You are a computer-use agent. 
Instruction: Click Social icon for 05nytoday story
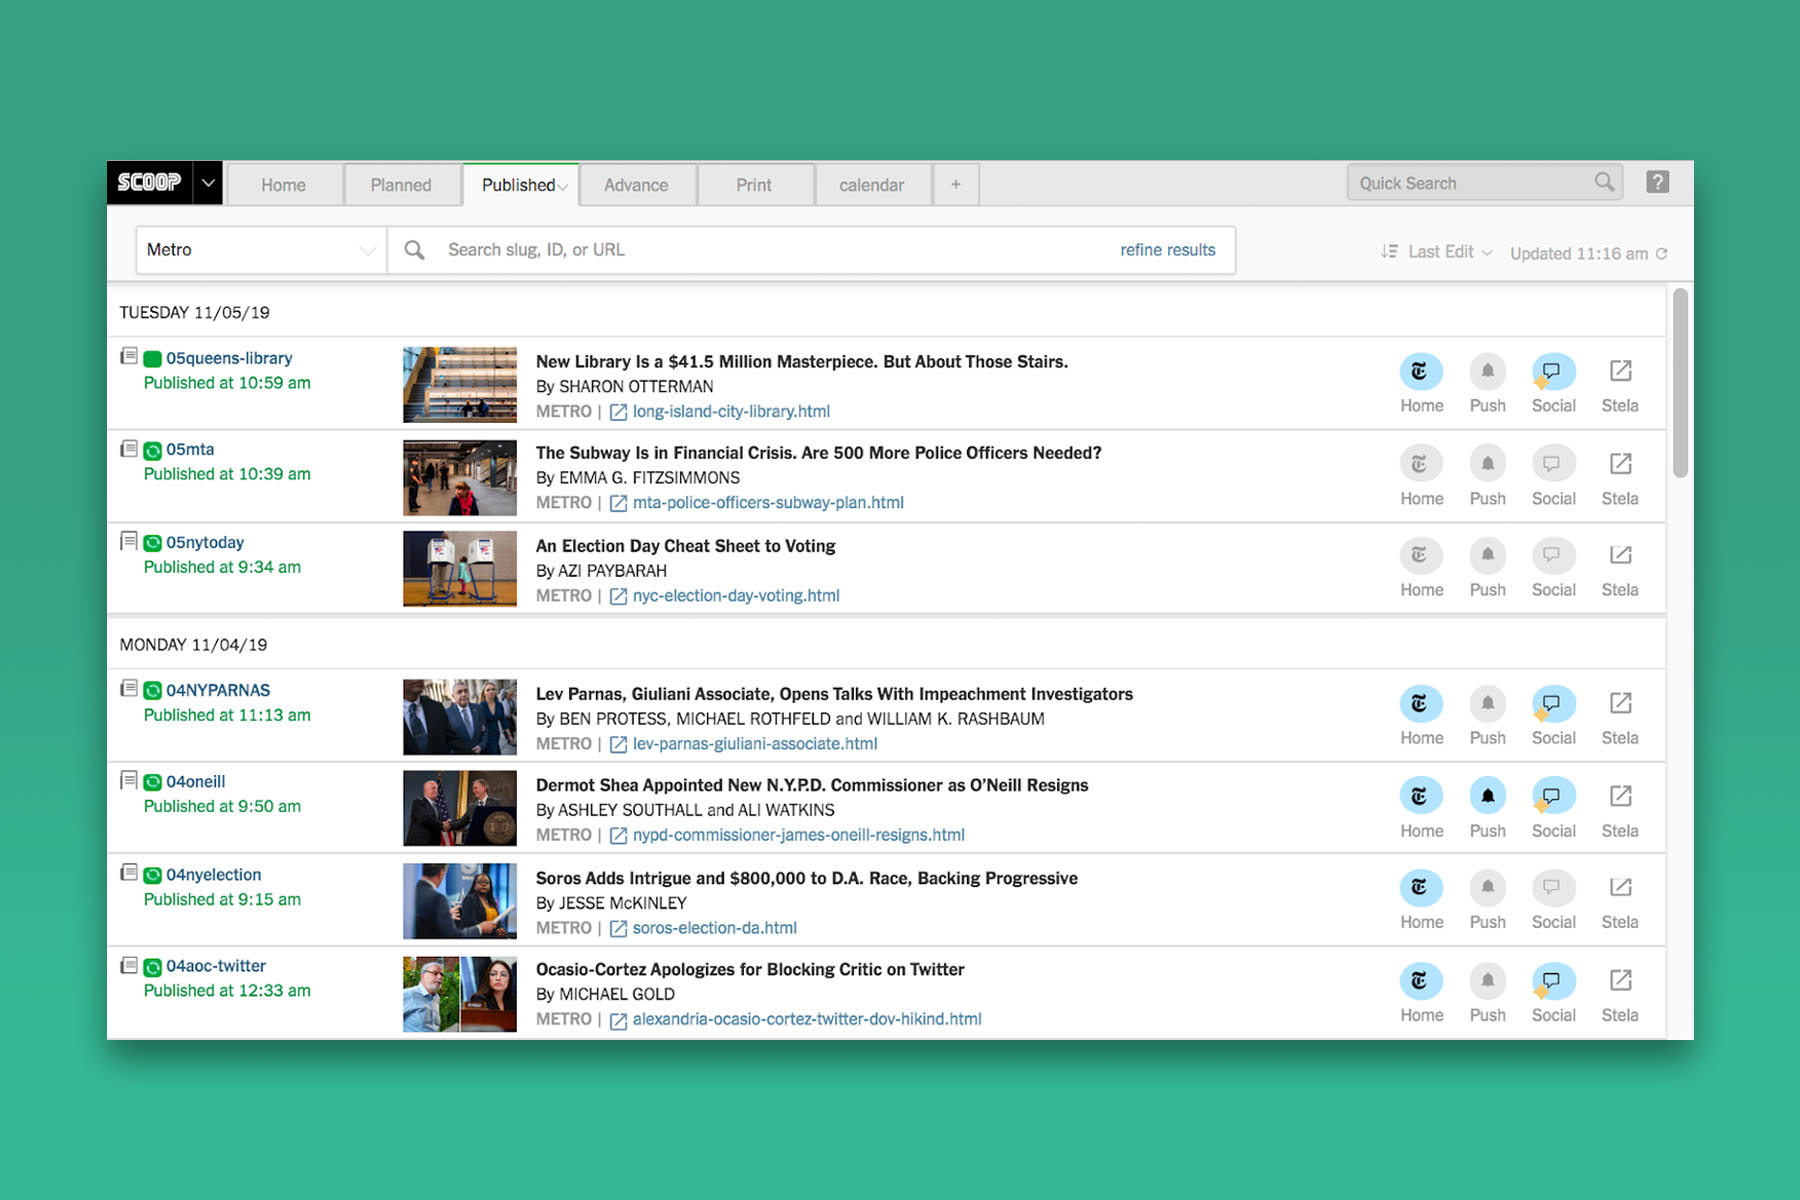[1553, 555]
